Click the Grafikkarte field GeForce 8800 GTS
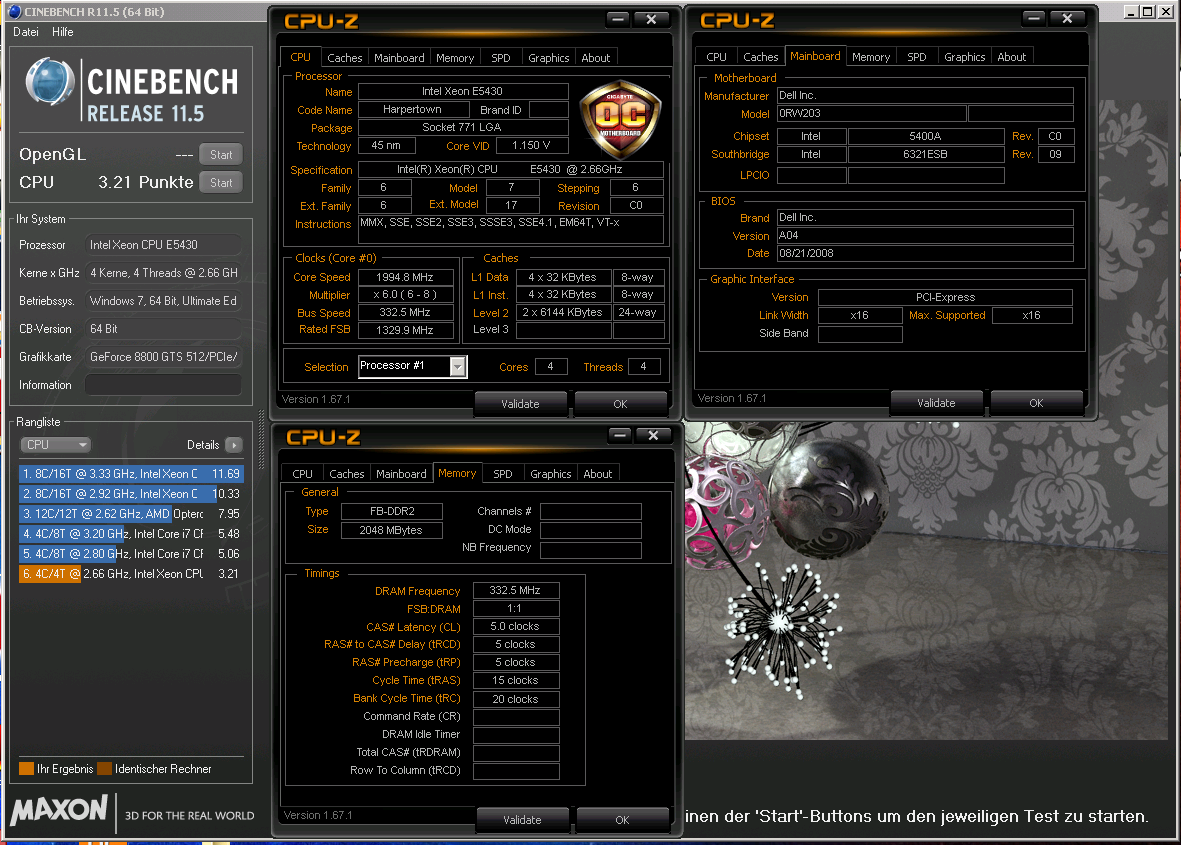This screenshot has height=845, width=1181. [x=163, y=357]
